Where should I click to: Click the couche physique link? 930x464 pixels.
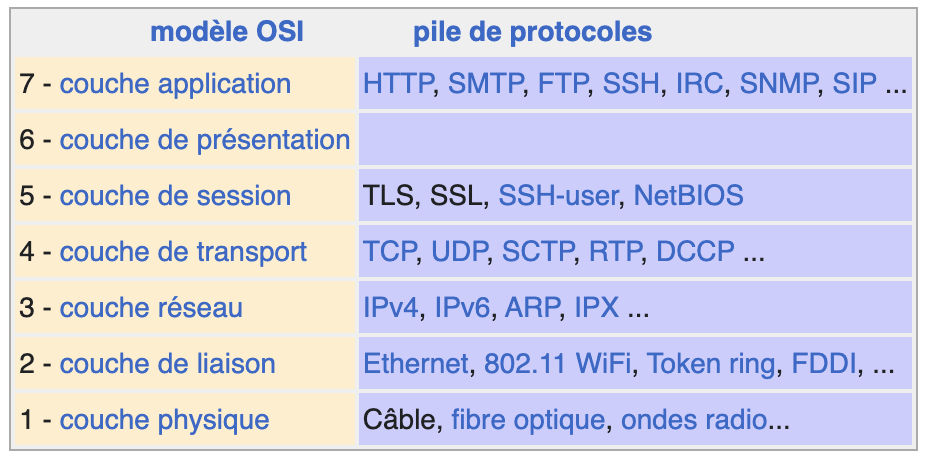tap(164, 420)
